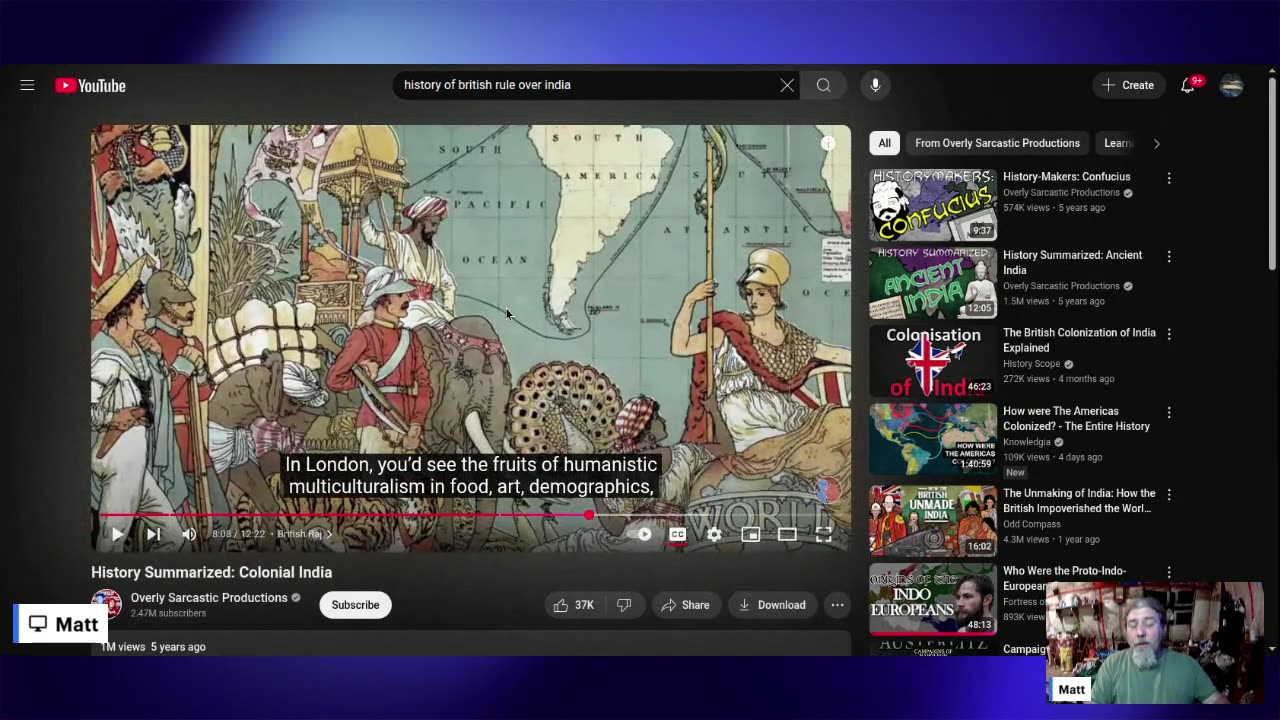Click the info card icon on video
This screenshot has width=1280, height=720.
point(828,143)
